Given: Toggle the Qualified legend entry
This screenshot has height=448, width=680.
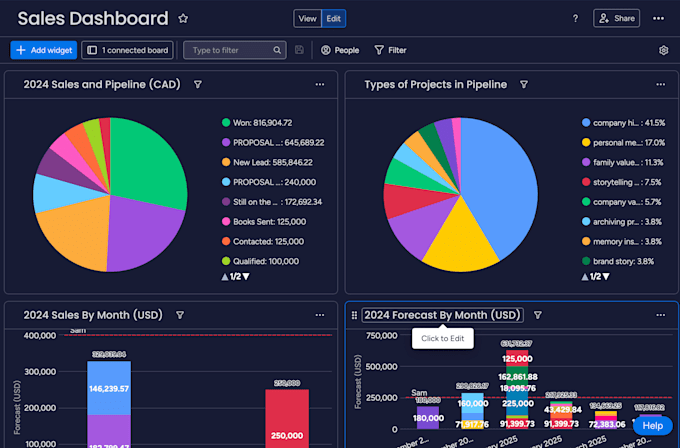Looking at the screenshot, I should (x=260, y=261).
